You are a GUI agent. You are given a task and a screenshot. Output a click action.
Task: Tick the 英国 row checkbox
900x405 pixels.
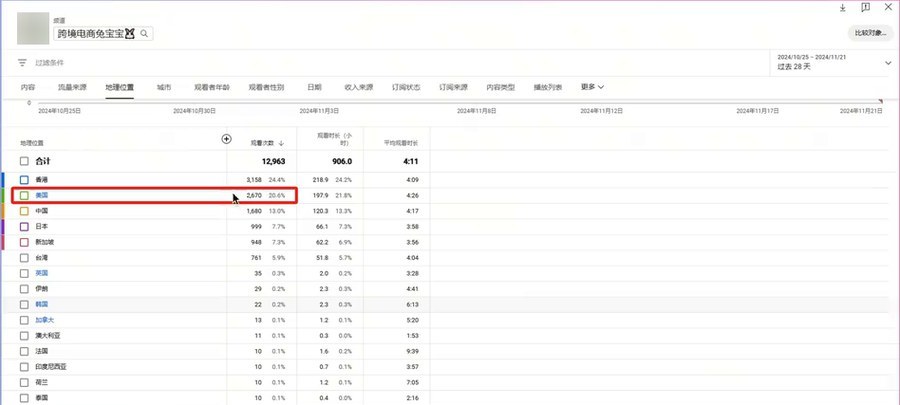click(24, 274)
